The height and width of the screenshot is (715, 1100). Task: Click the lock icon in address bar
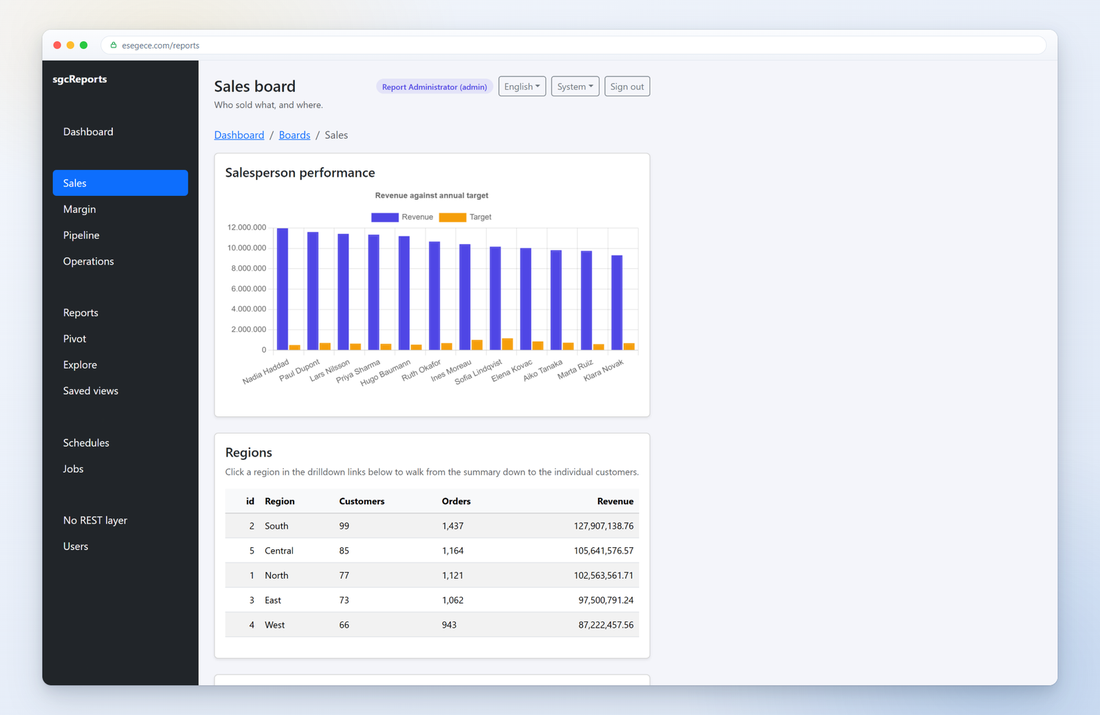click(x=114, y=45)
